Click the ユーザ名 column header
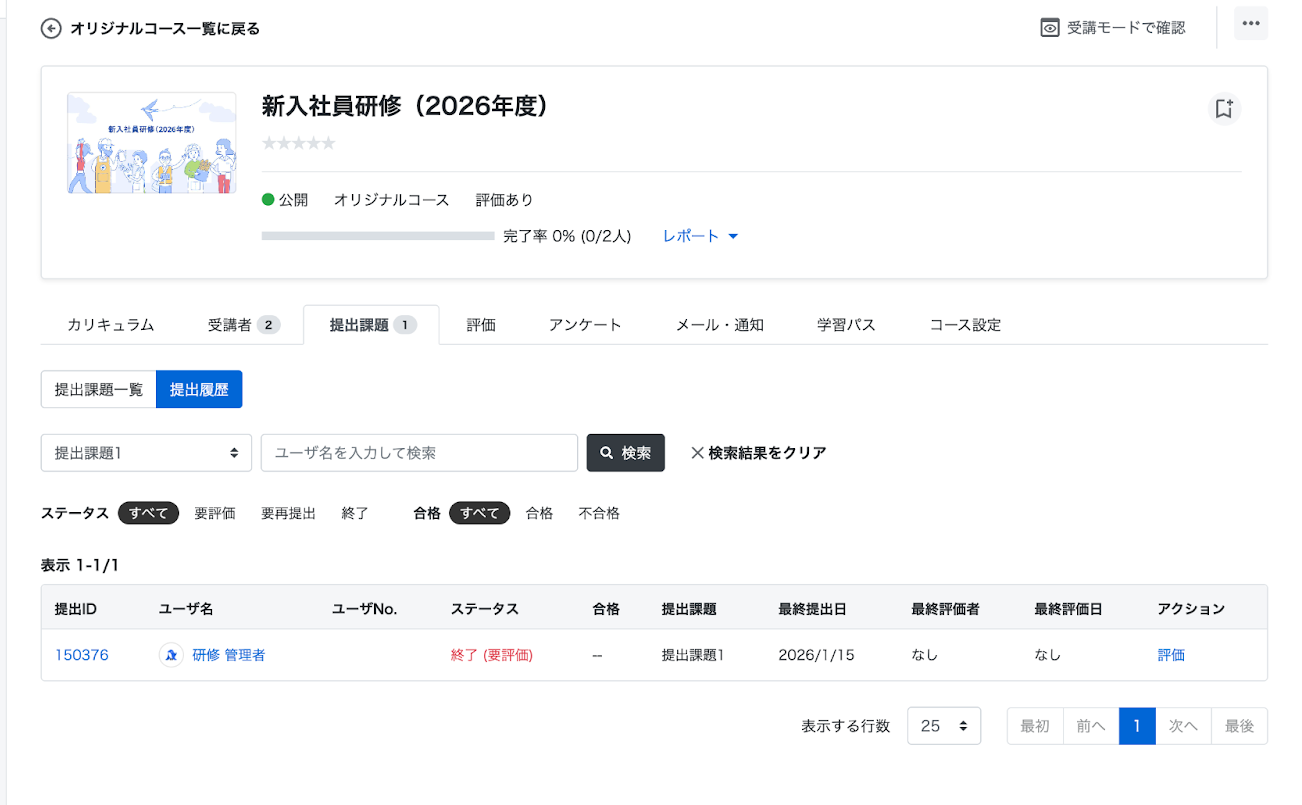 [x=186, y=608]
